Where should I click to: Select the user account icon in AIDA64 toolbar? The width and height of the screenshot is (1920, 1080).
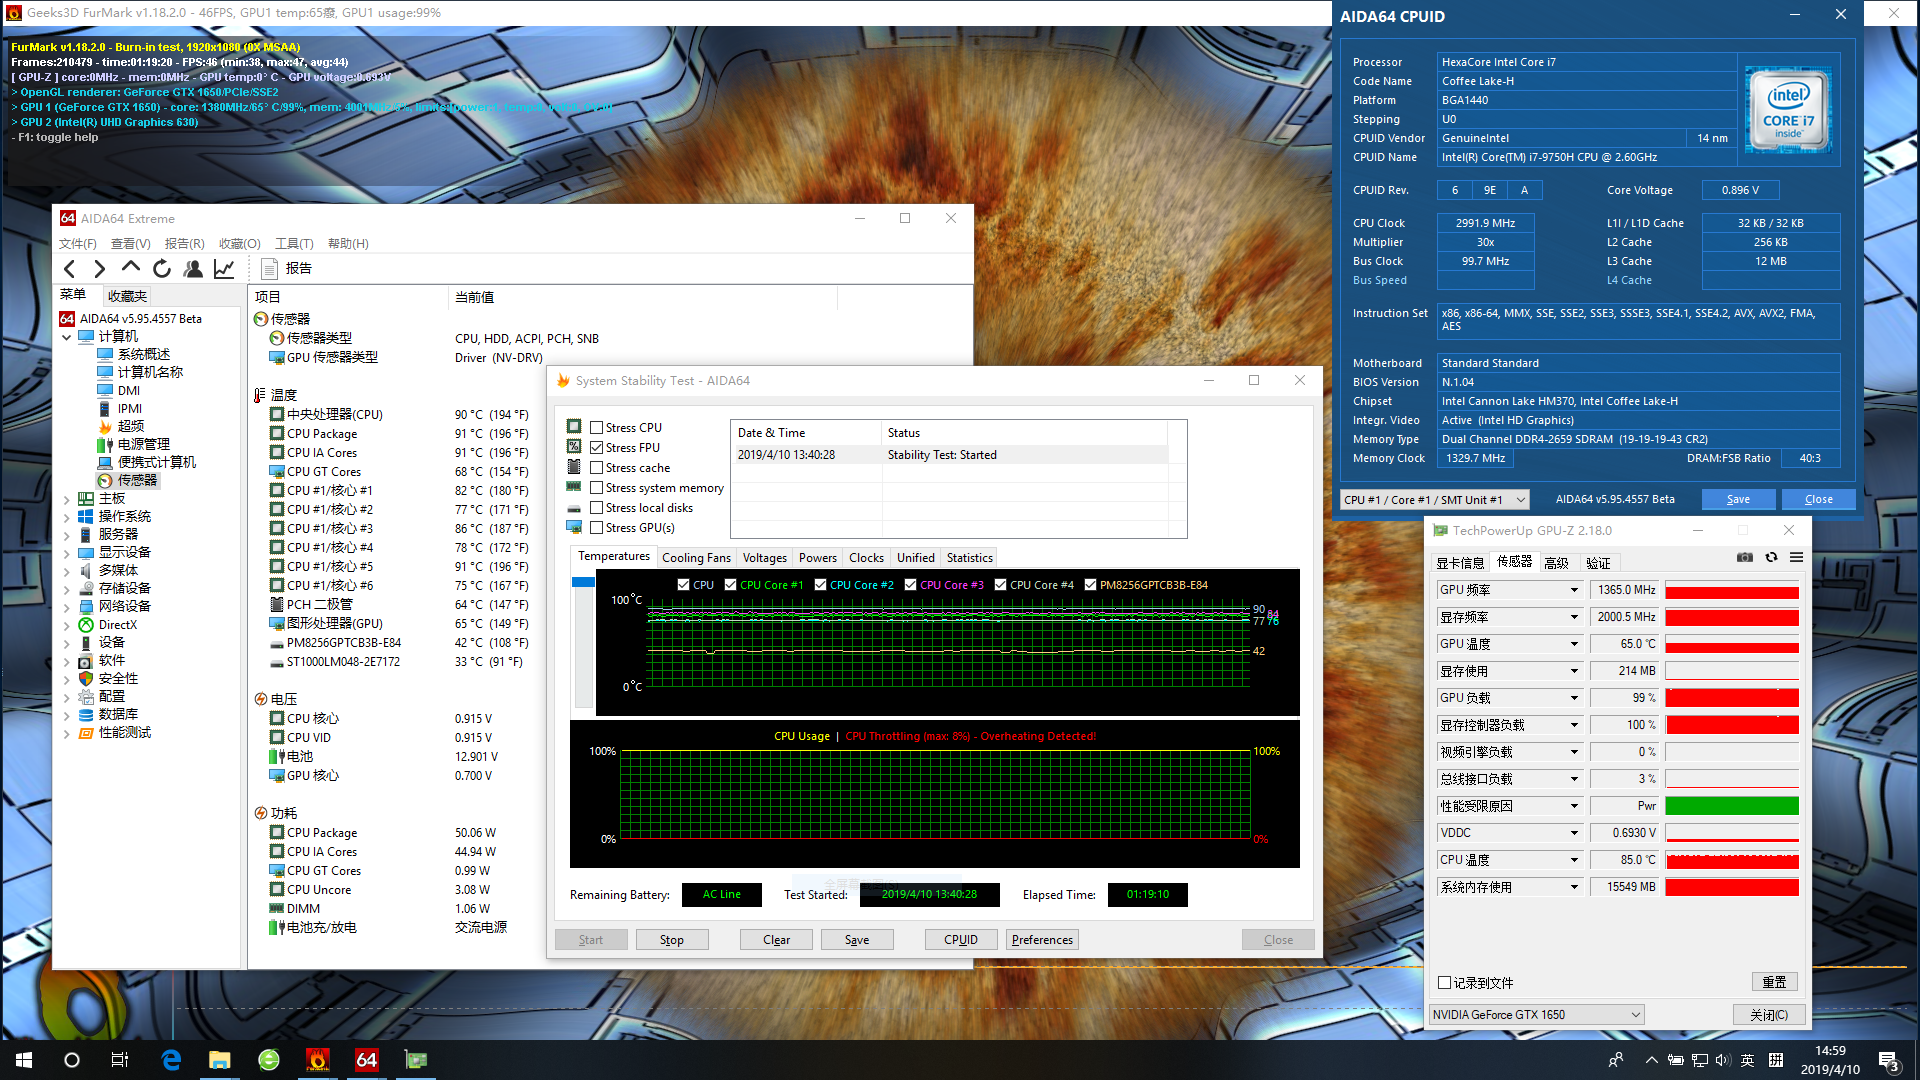point(192,268)
